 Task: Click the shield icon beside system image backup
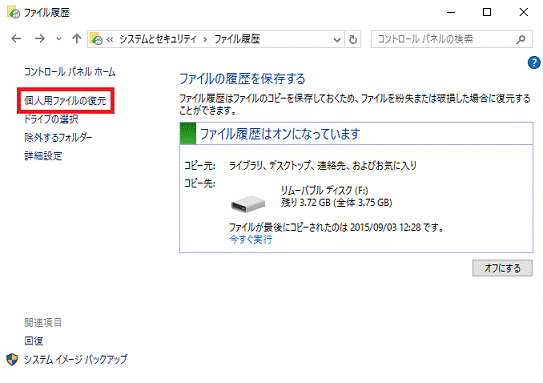(12, 359)
